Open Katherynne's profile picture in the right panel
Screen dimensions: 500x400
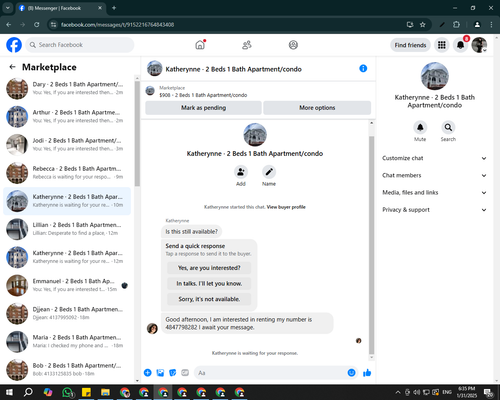click(x=435, y=76)
